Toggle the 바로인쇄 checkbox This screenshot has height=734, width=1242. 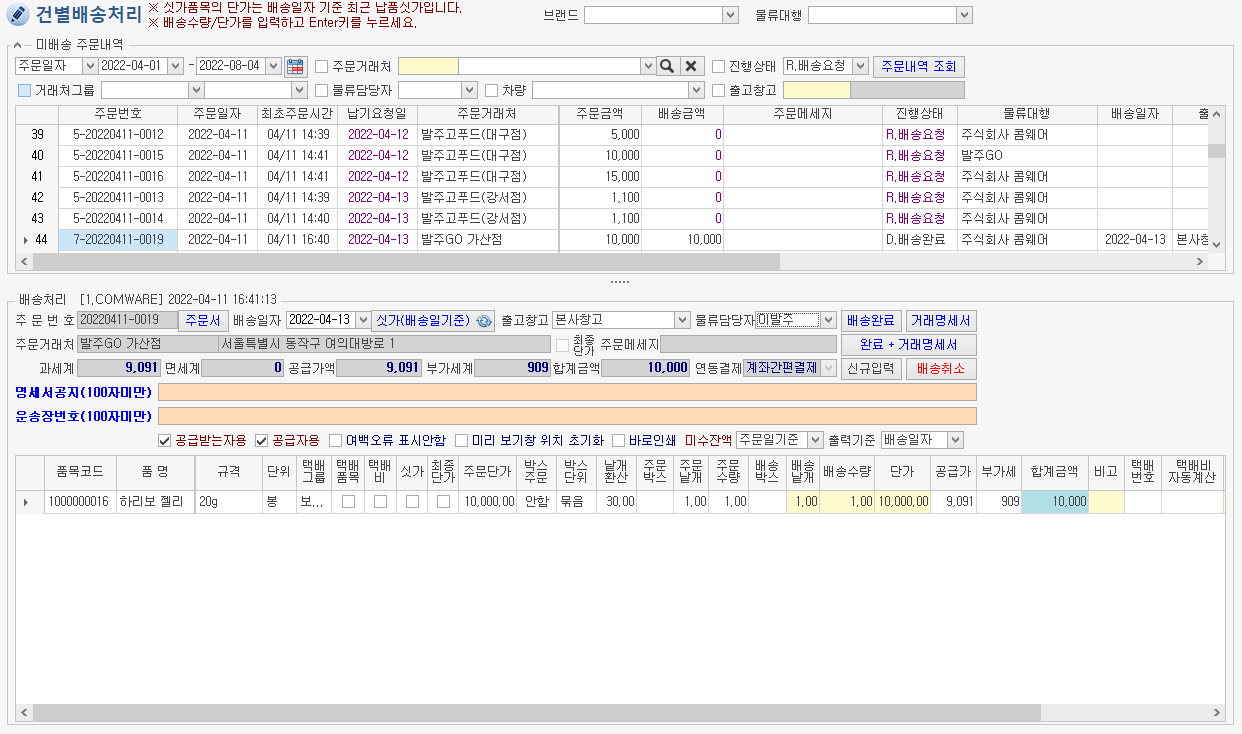point(619,440)
